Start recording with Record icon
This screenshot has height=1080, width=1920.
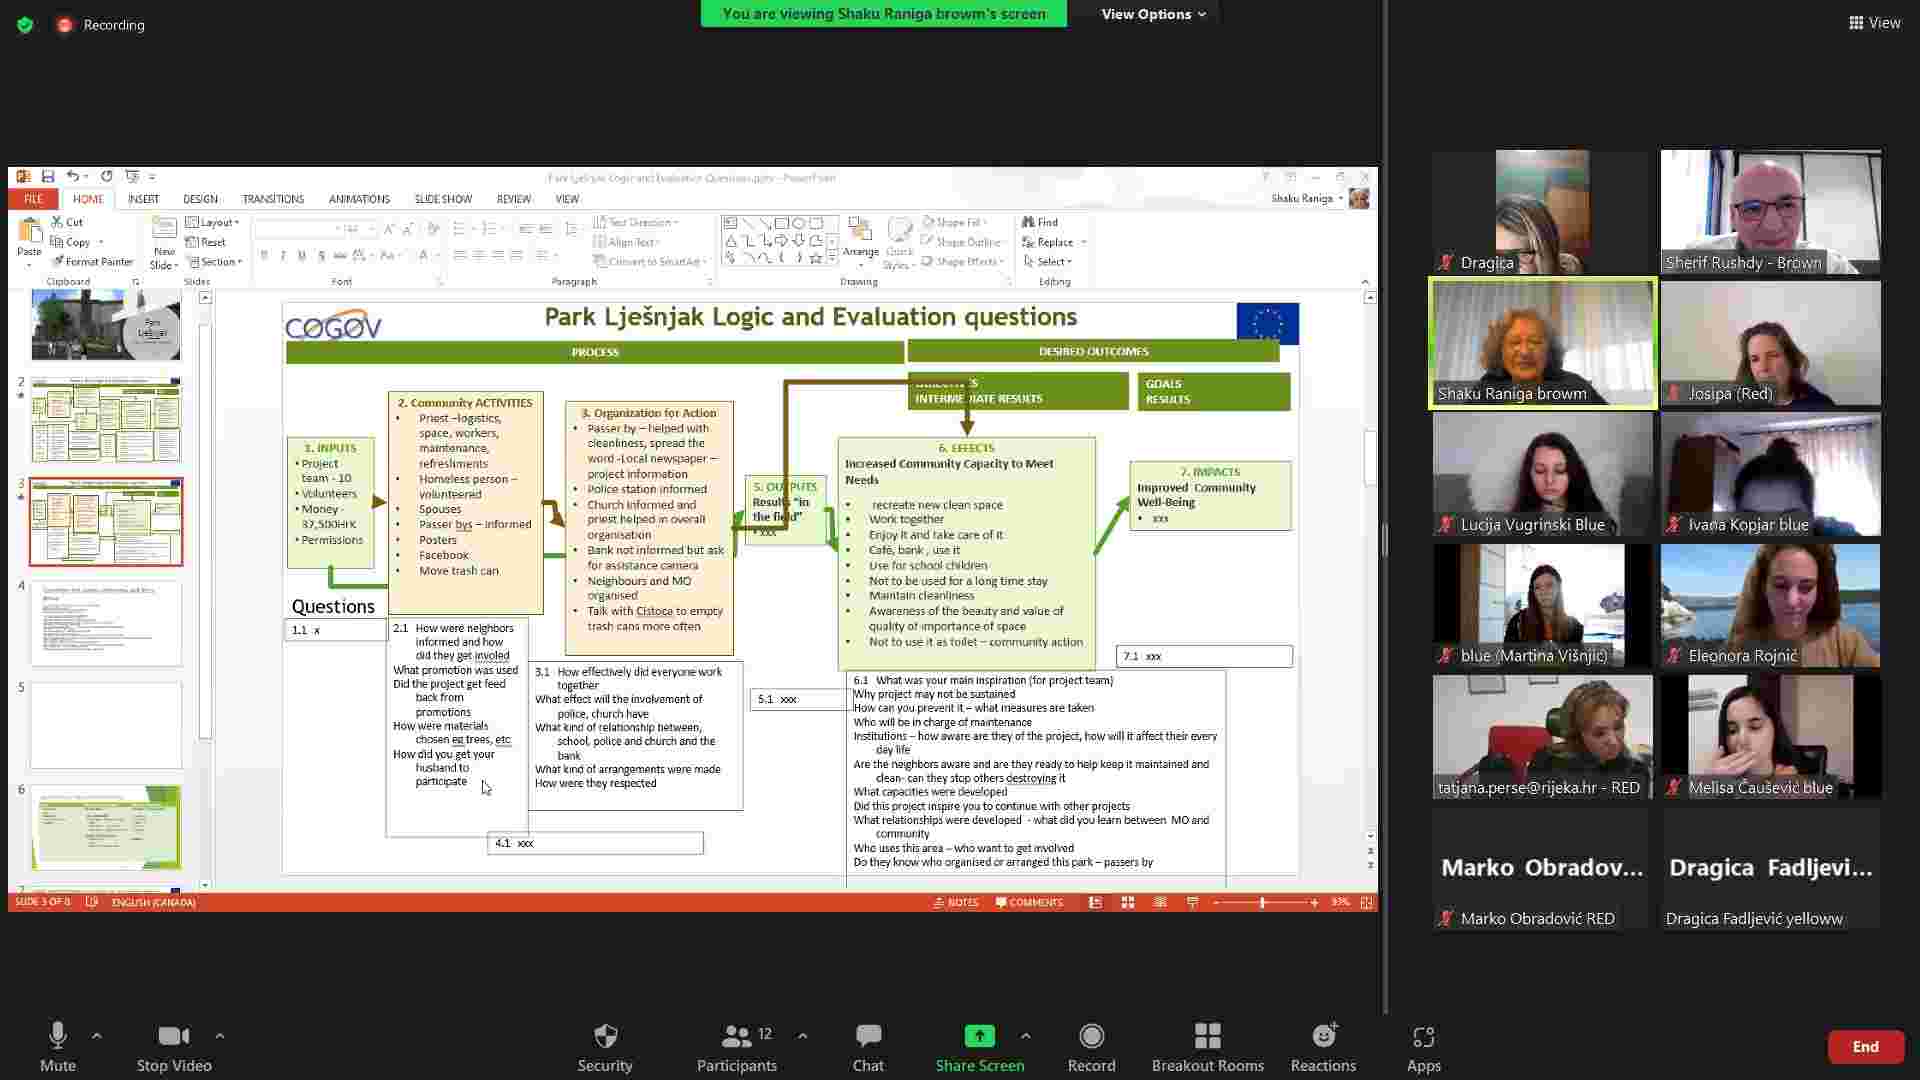pyautogui.click(x=1091, y=1037)
